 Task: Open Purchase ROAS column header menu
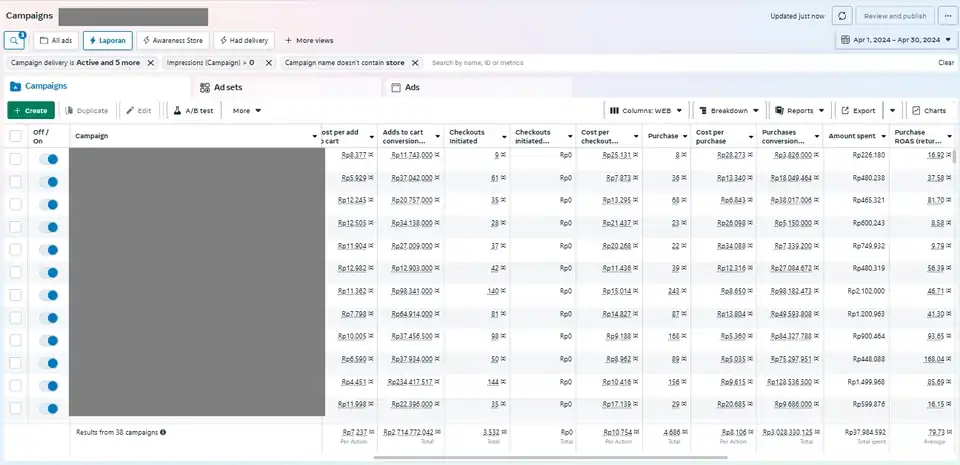[x=949, y=136]
